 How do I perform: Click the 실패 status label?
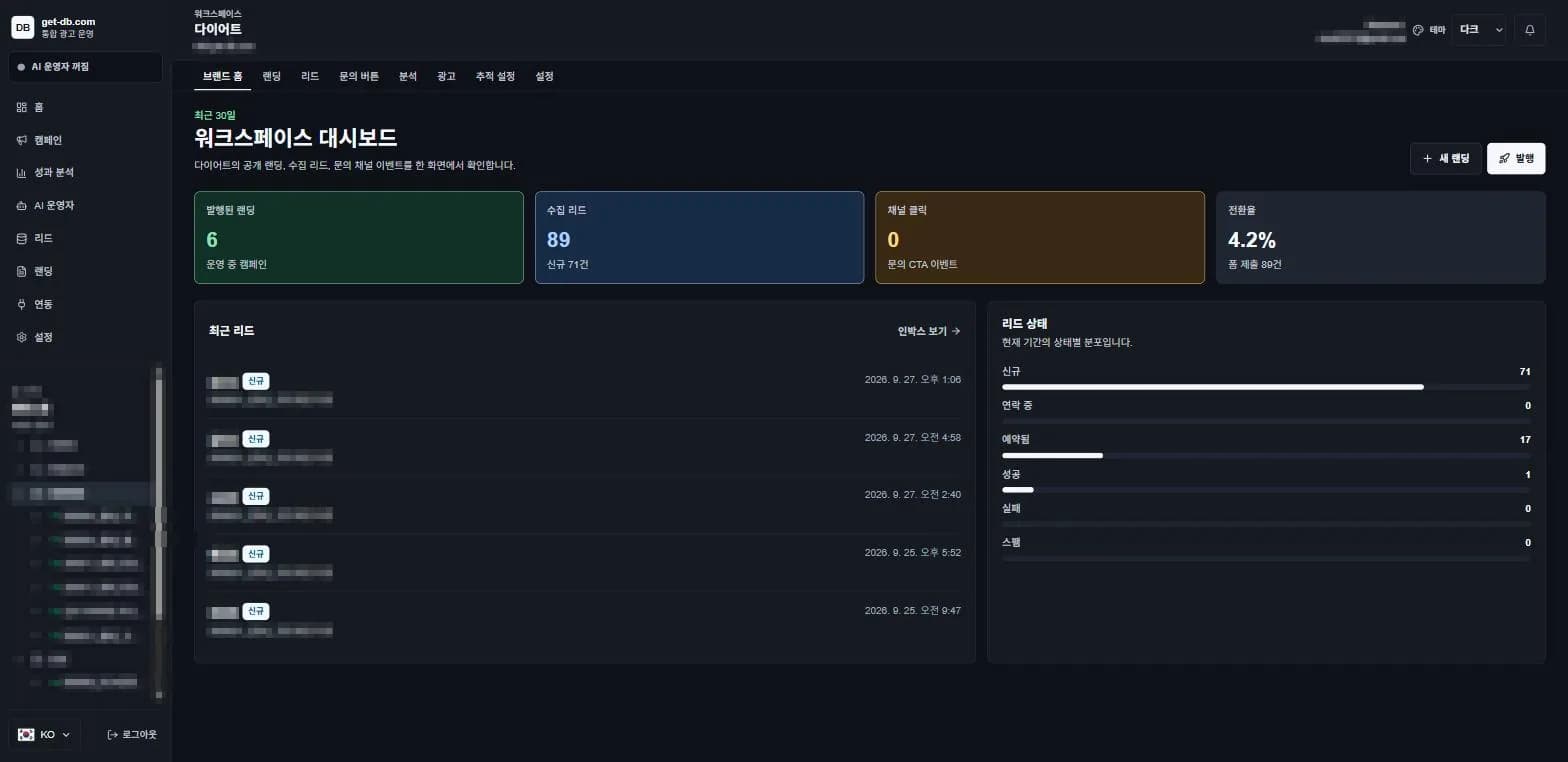pyautogui.click(x=1011, y=508)
